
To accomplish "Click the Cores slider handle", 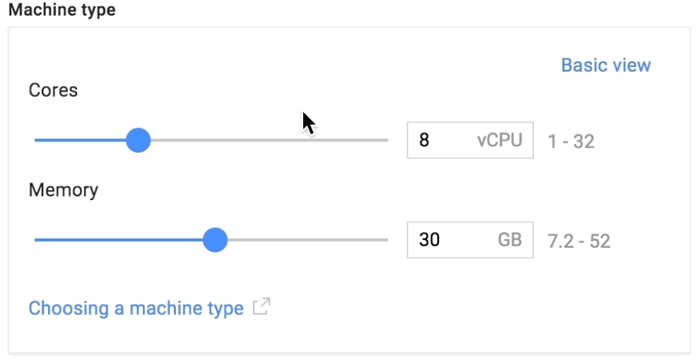I will pos(138,140).
